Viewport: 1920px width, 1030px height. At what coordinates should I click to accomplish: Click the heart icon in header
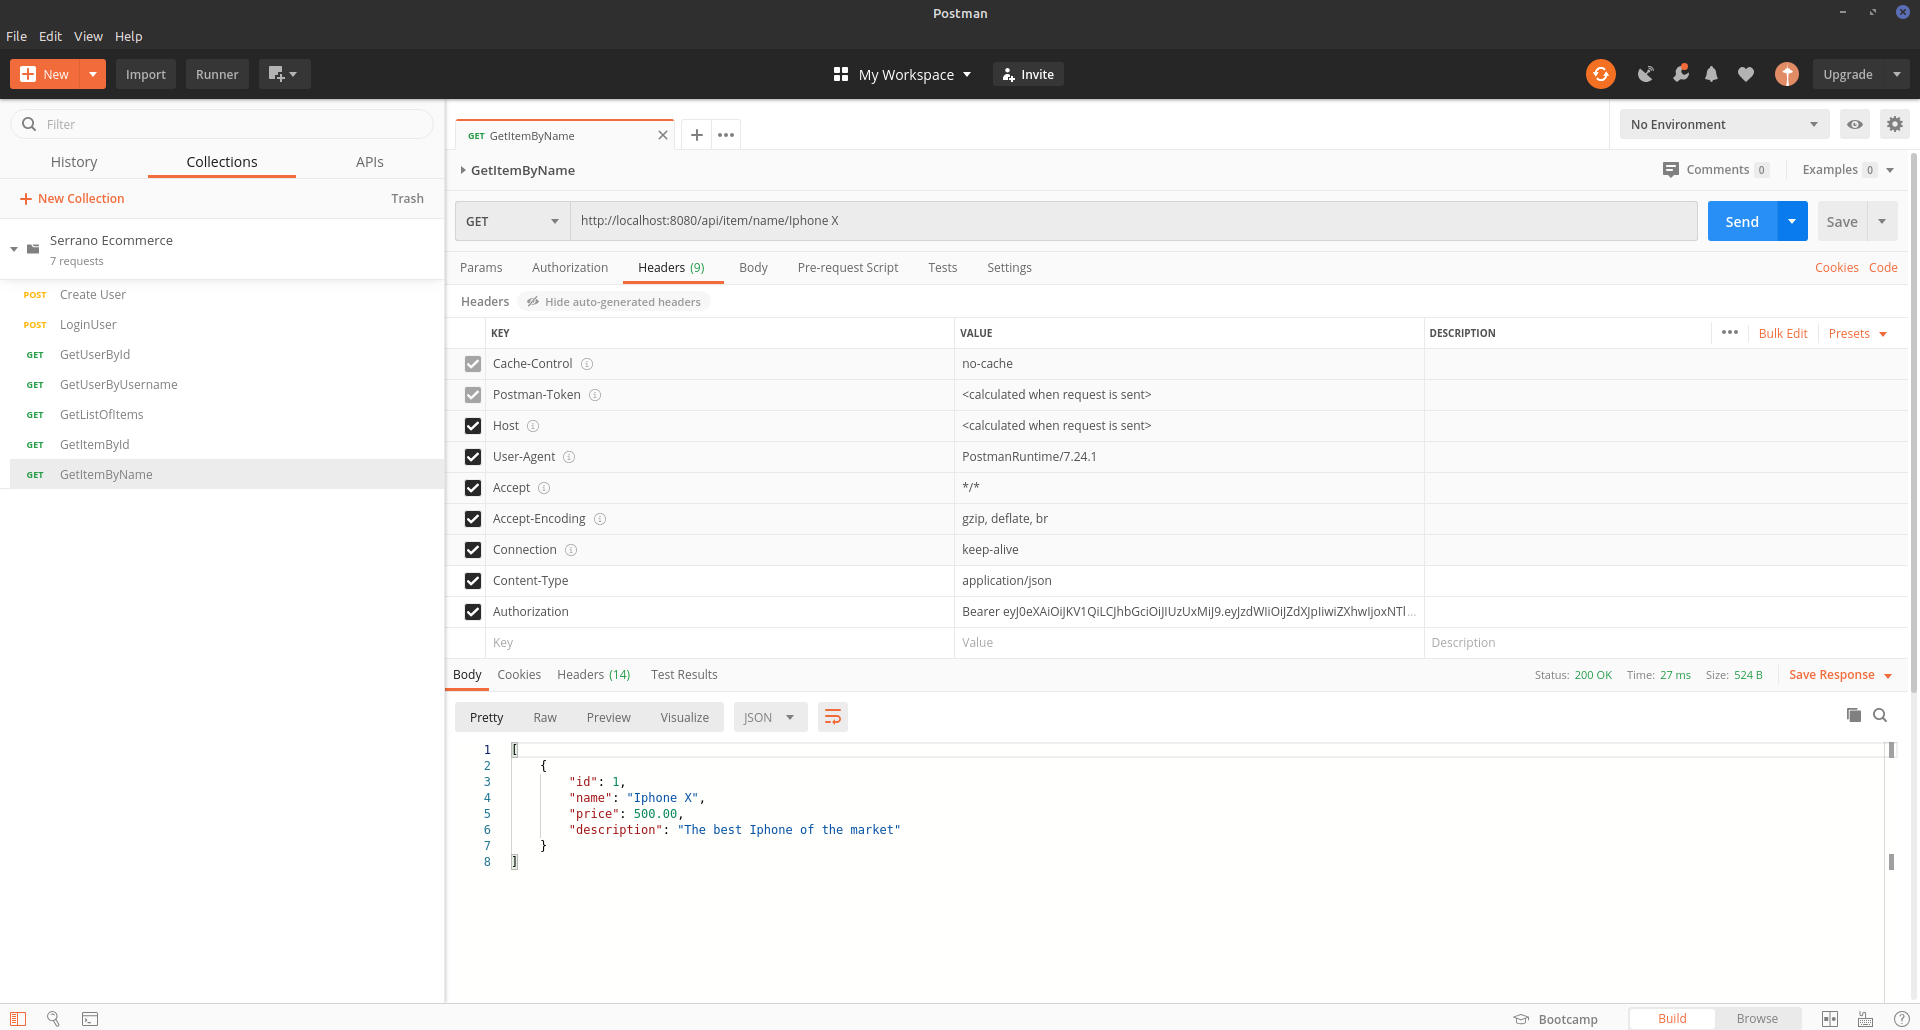tap(1746, 74)
